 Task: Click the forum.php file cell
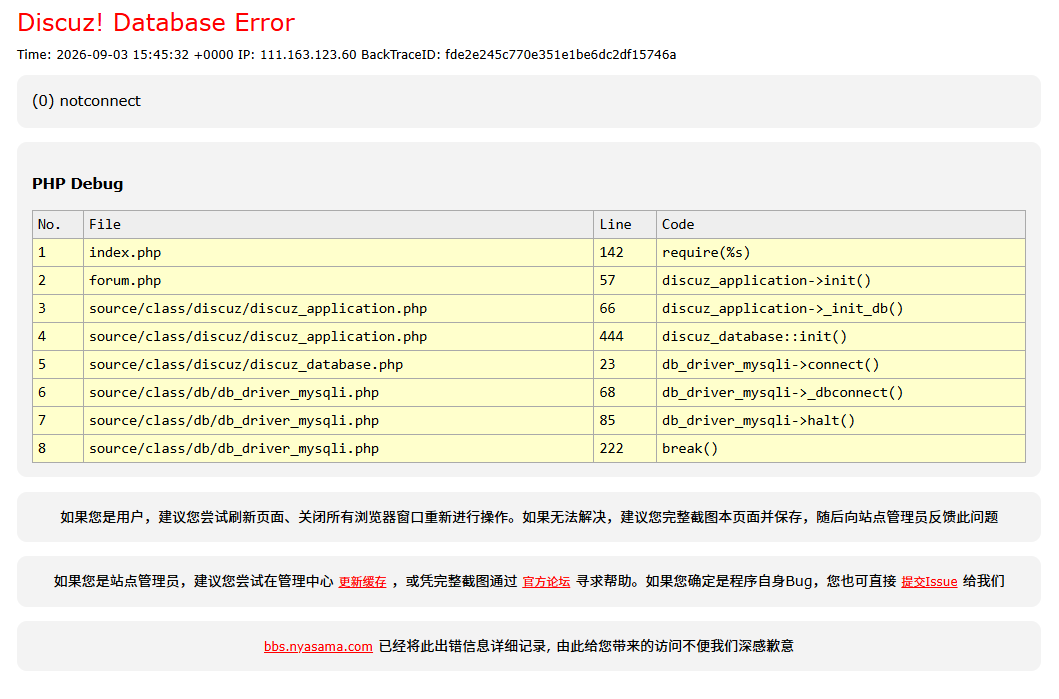[x=338, y=280]
